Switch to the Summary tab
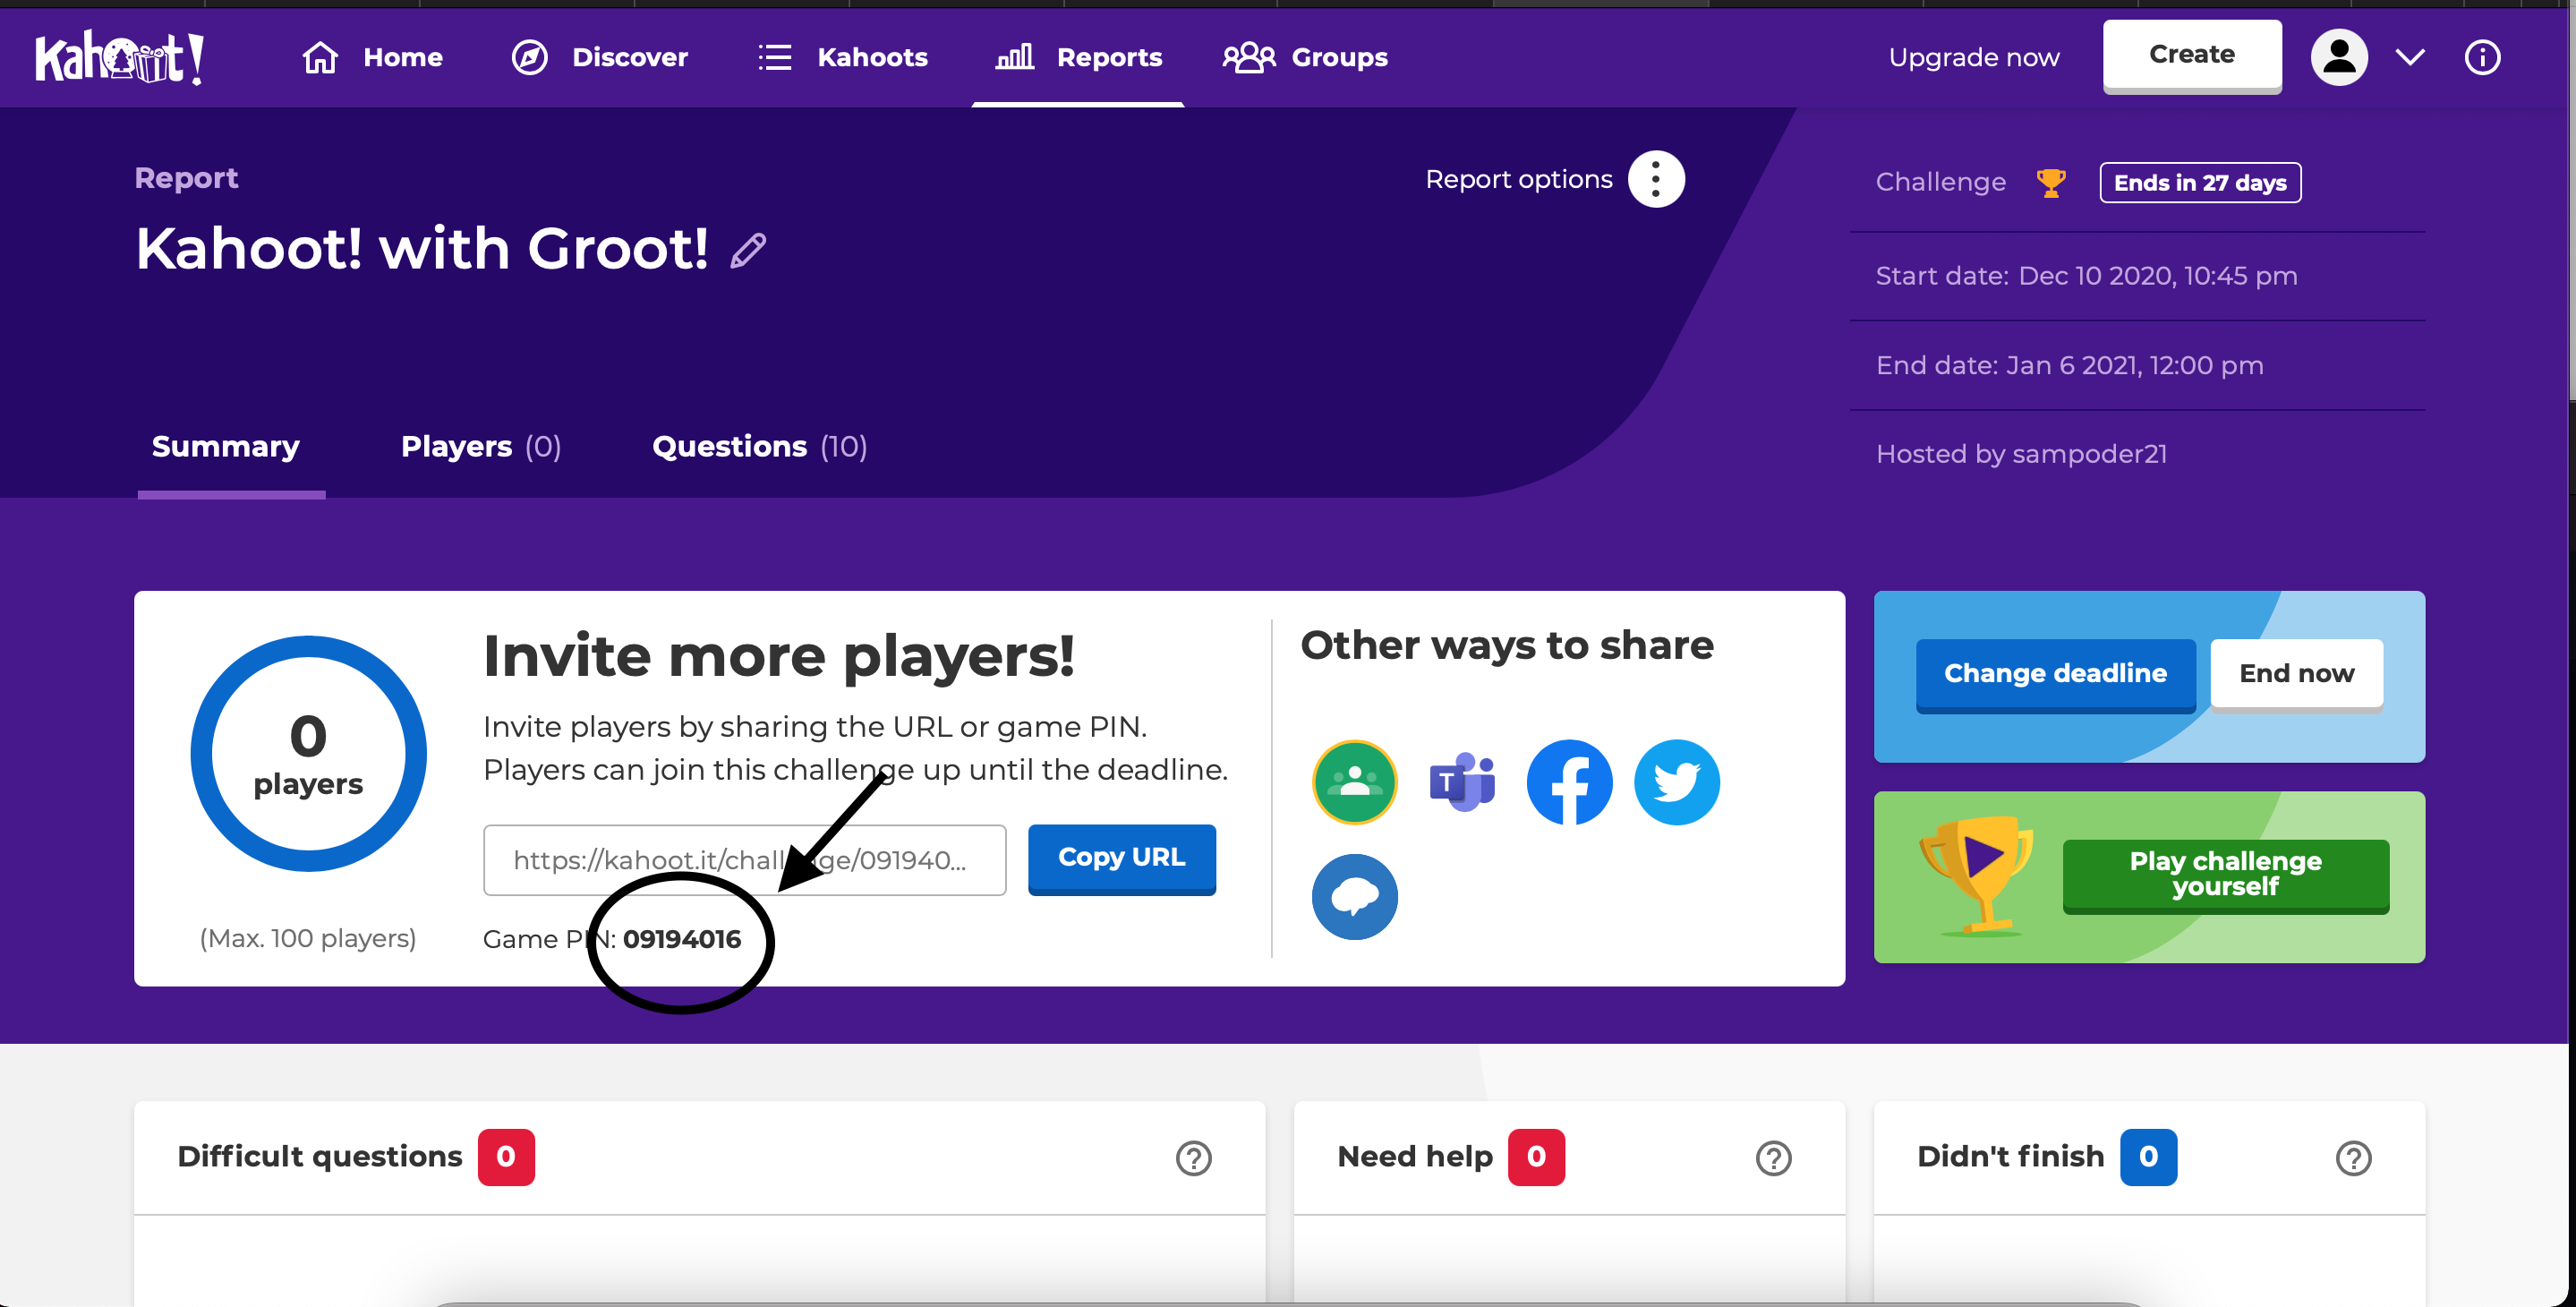 click(x=226, y=446)
